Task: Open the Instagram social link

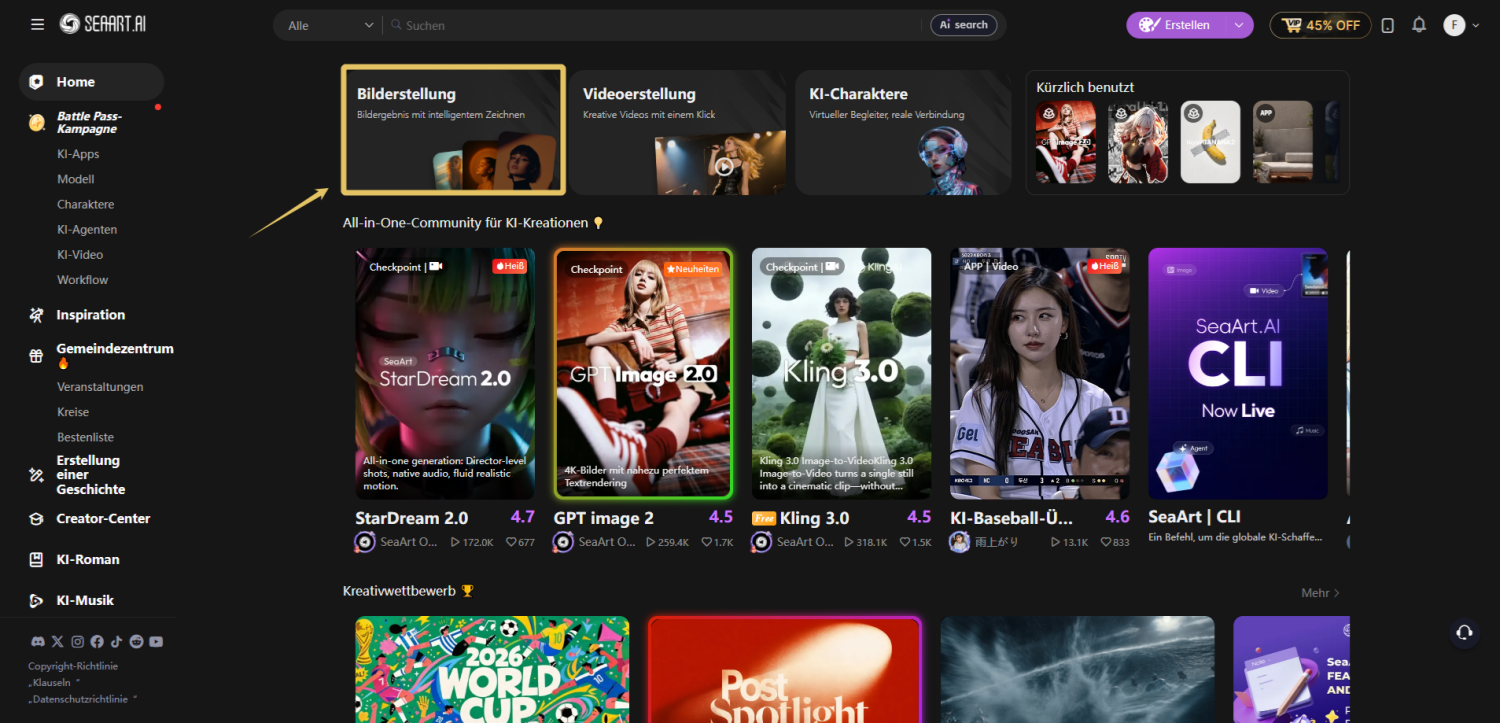Action: 77,641
